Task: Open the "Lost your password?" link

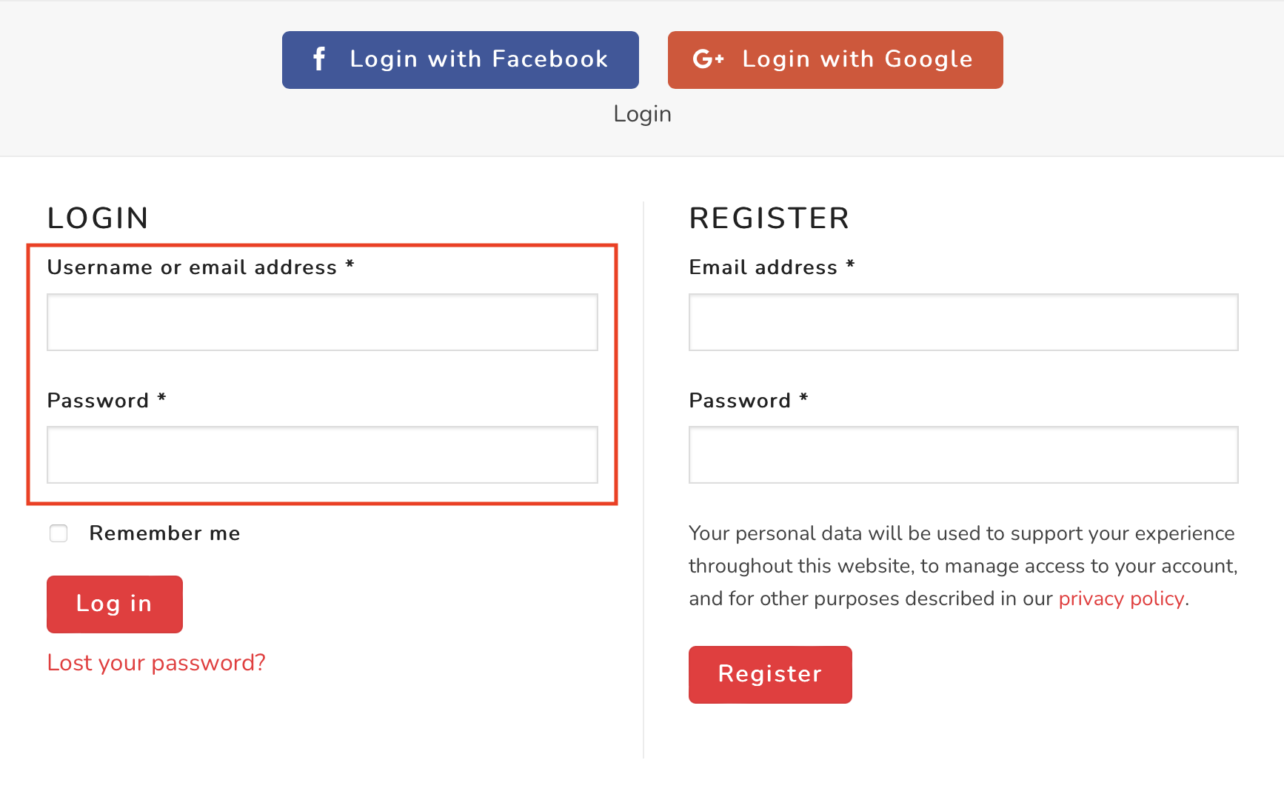Action: click(156, 663)
